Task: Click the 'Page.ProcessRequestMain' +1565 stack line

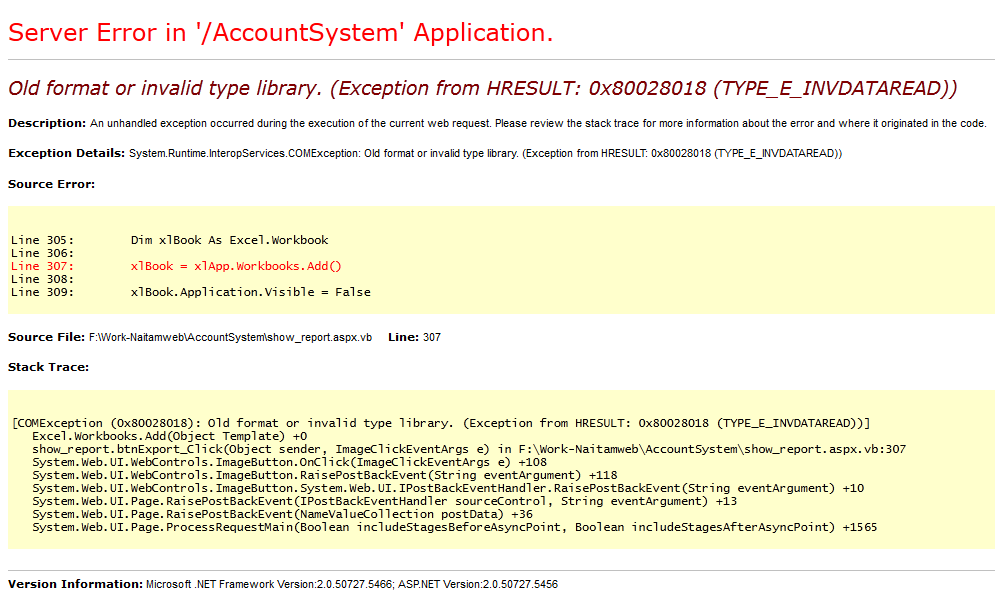Action: pos(455,527)
